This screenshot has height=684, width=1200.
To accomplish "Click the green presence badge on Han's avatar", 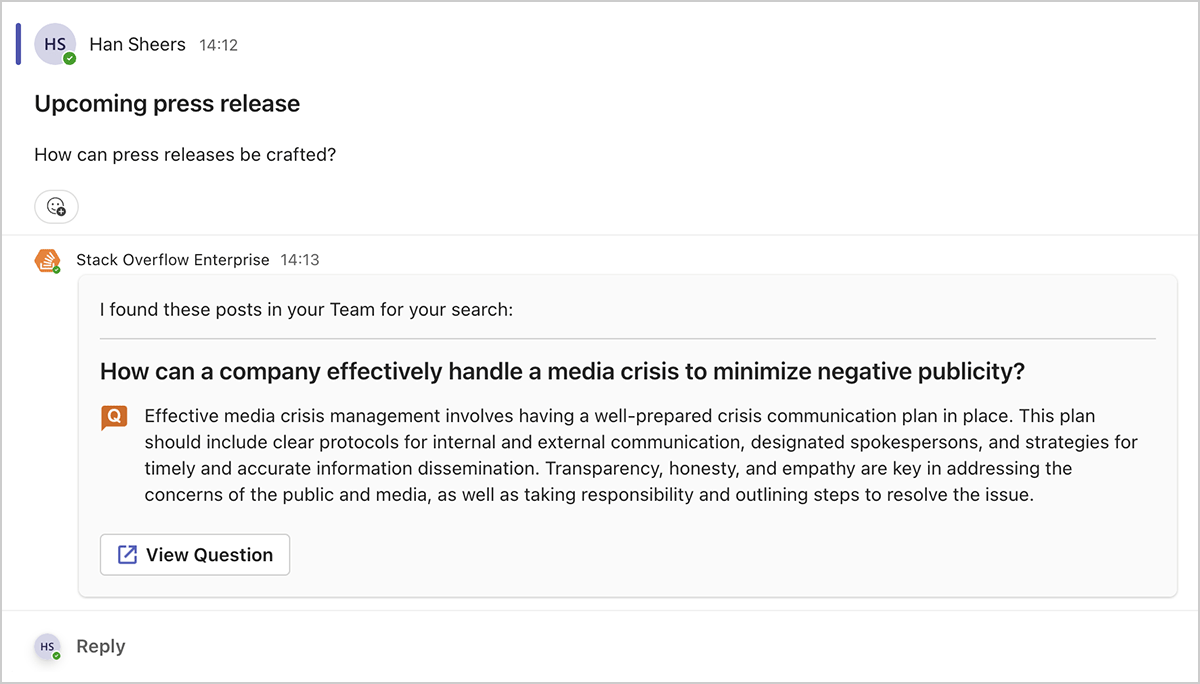I will [70, 59].
